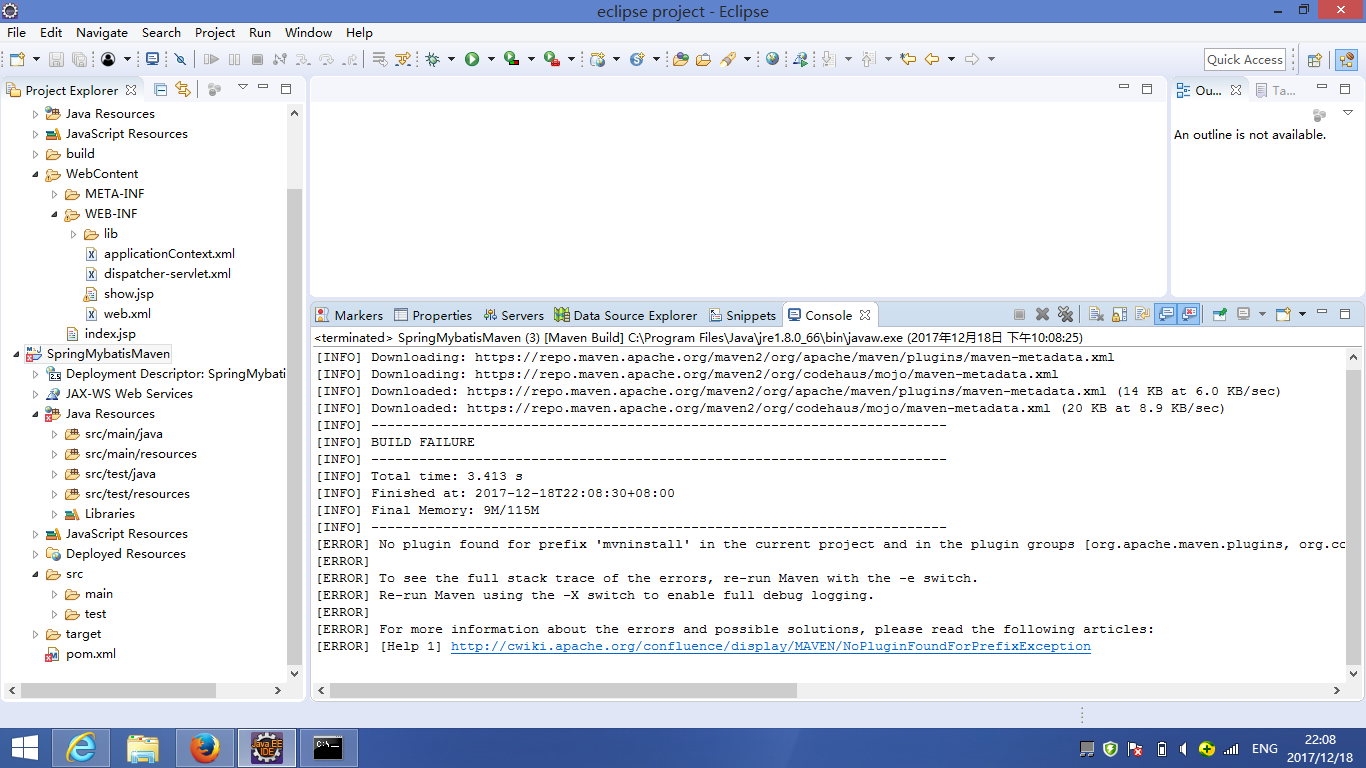Image resolution: width=1366 pixels, height=768 pixels.
Task: Open Command Prompt from the taskbar
Action: [329, 748]
